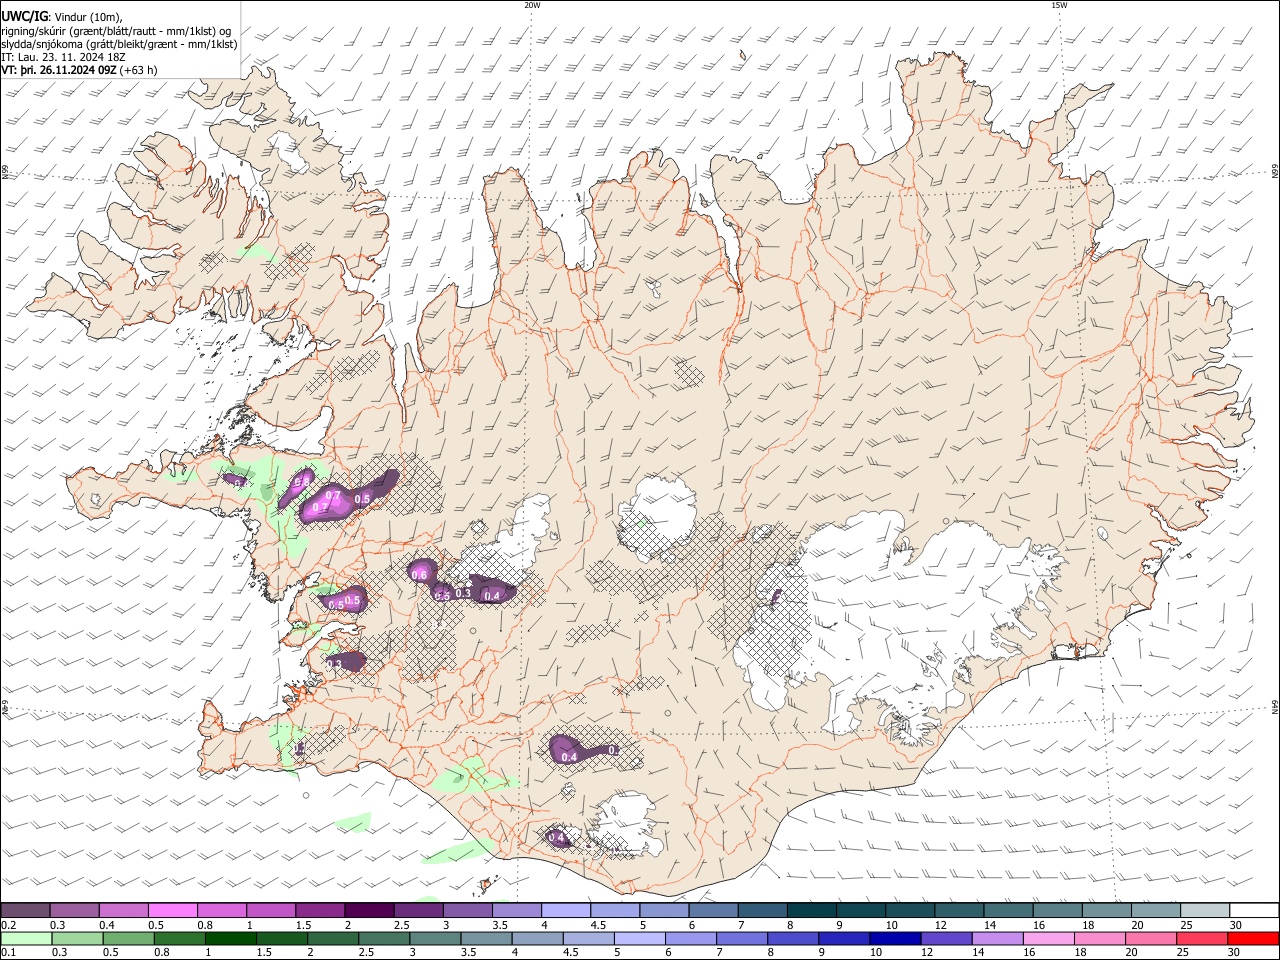Select the bright pink 0.5 swatch in the top legend row
Image resolution: width=1280 pixels, height=960 pixels.
(172, 911)
